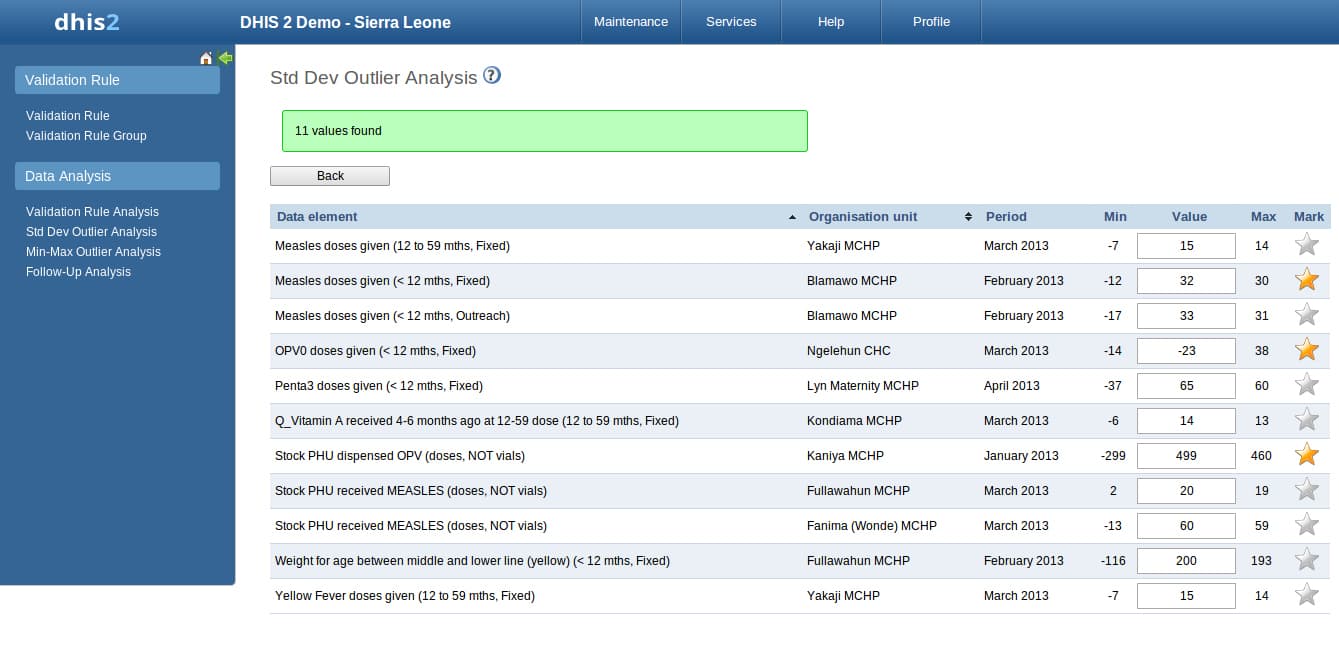Toggle the star for Kaniya MCHP row
This screenshot has height=664, width=1339.
click(1306, 455)
